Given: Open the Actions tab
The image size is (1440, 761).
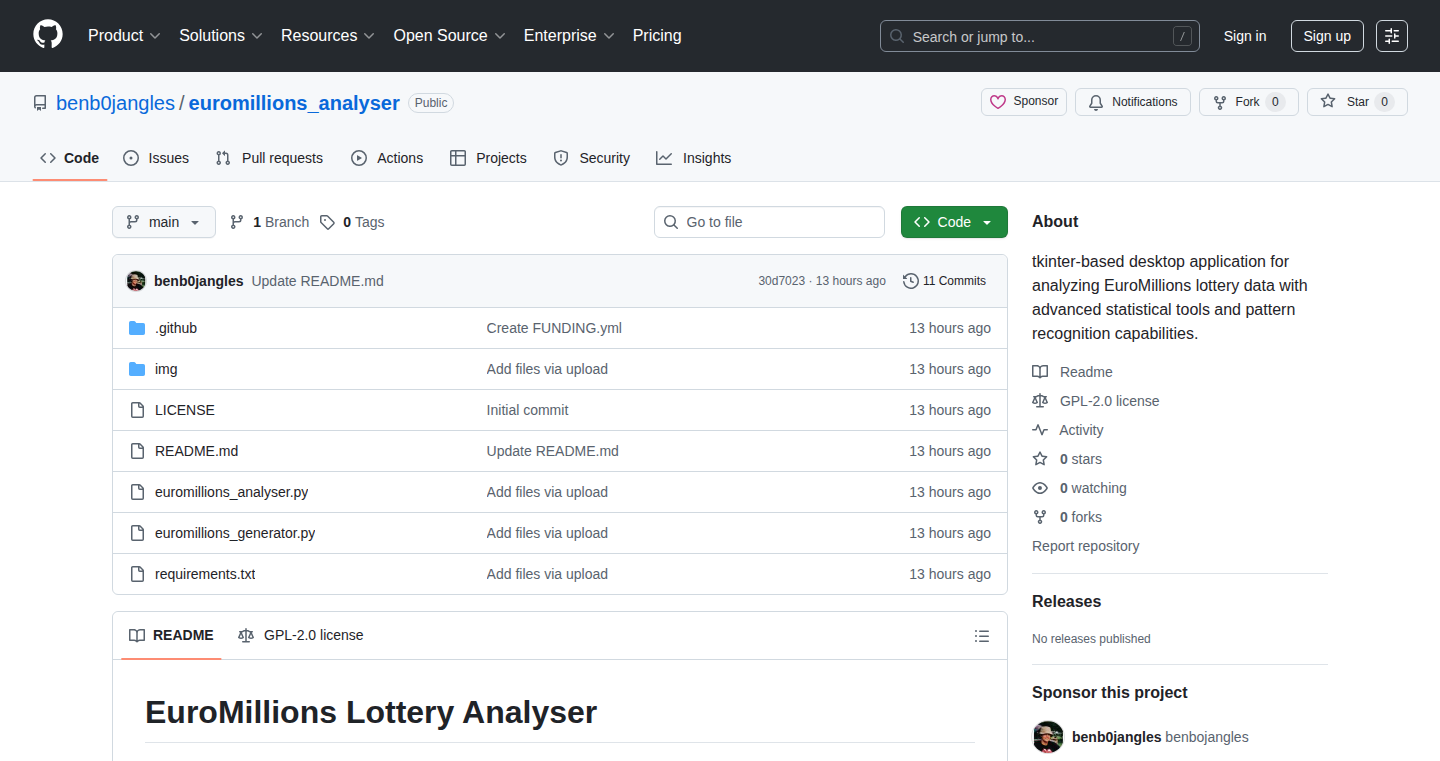Looking at the screenshot, I should pos(387,158).
